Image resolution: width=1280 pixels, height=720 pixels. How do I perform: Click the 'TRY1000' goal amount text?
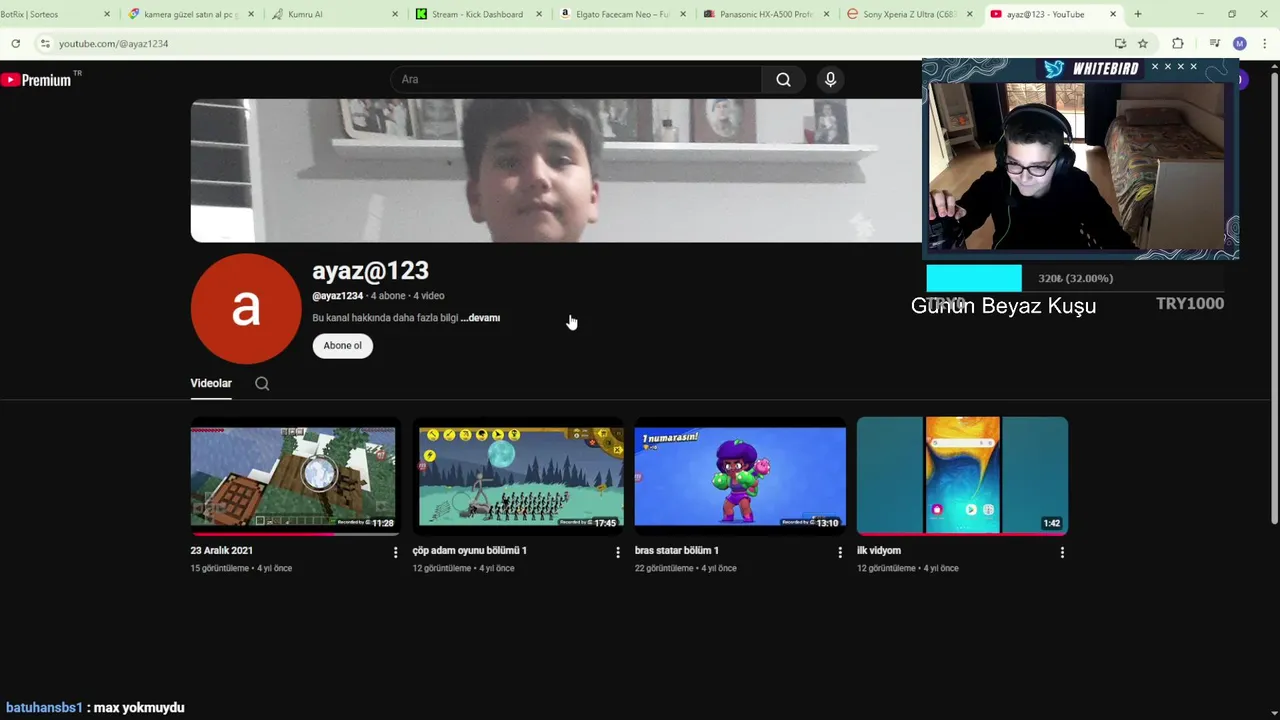click(x=1190, y=304)
